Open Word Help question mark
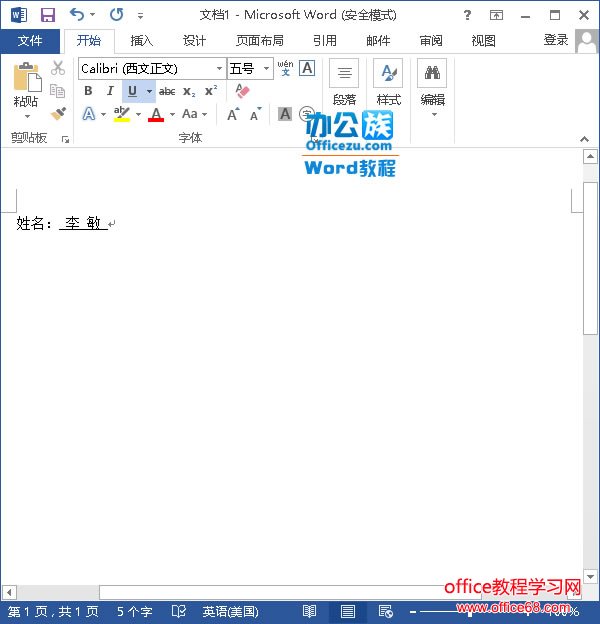The width and height of the screenshot is (600, 624). click(x=467, y=15)
